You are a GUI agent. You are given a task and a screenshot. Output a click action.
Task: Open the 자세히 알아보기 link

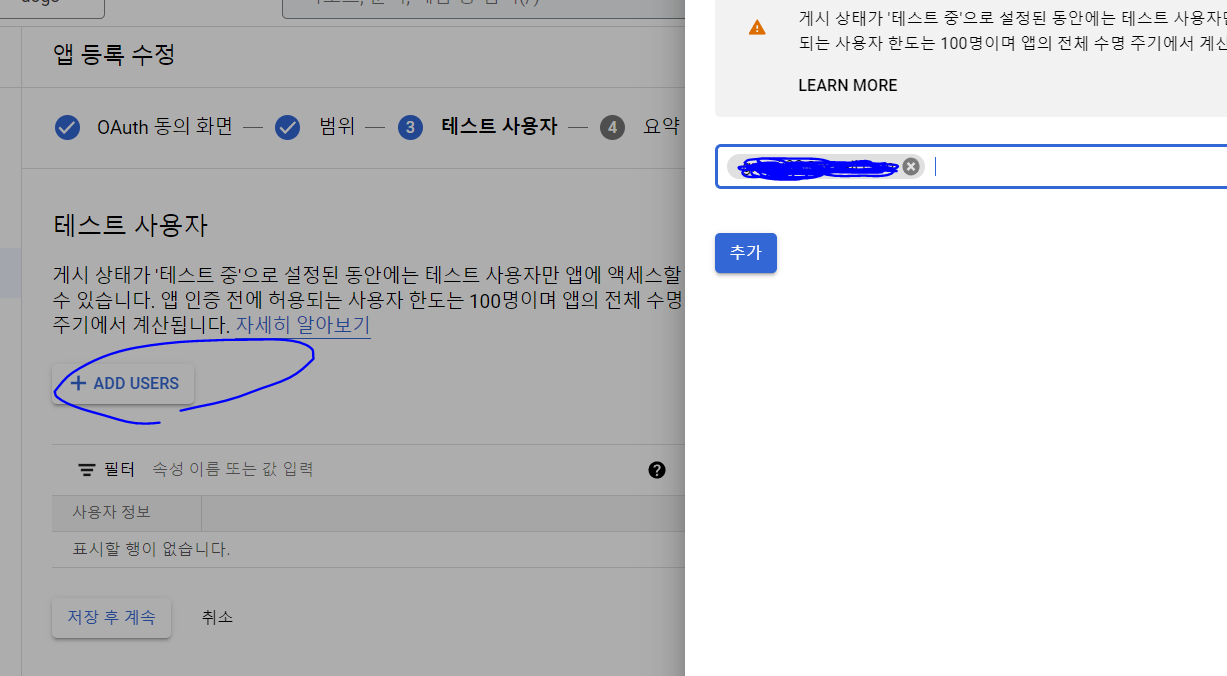[x=303, y=326]
